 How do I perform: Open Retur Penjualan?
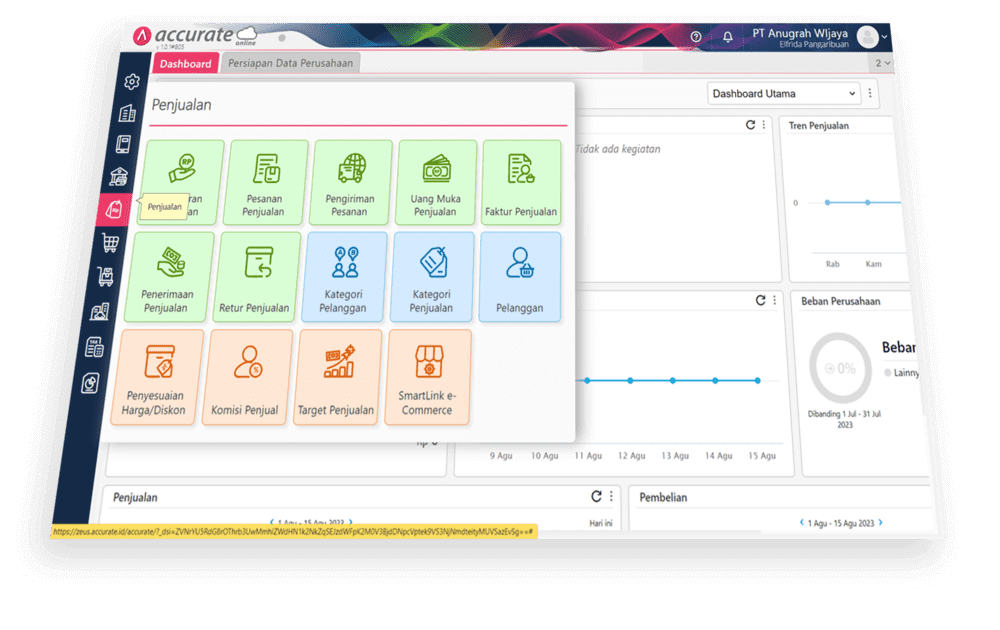point(254,277)
